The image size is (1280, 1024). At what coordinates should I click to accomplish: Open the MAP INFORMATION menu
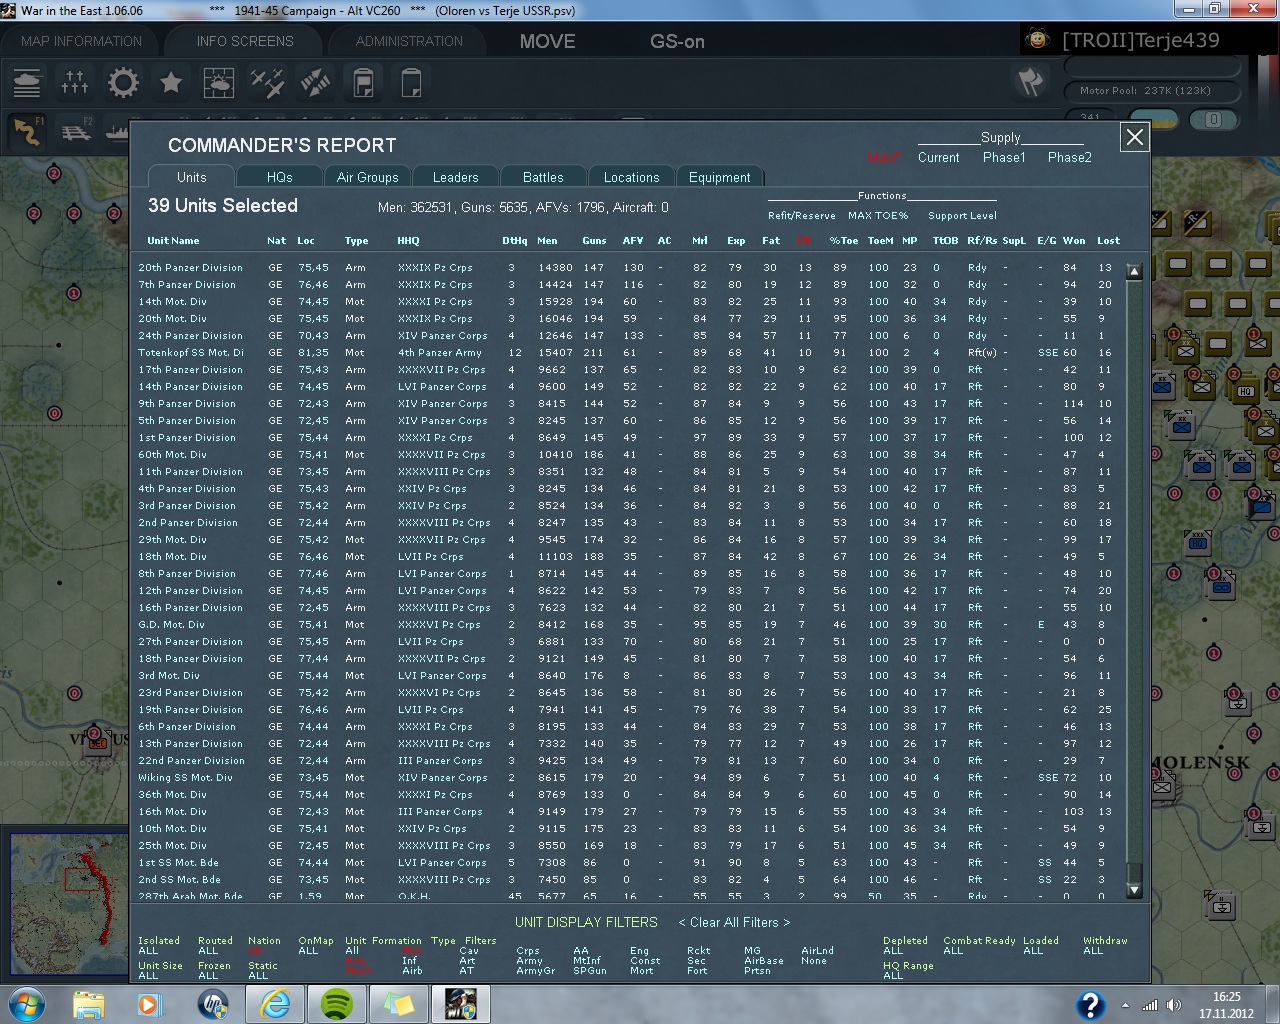81,41
